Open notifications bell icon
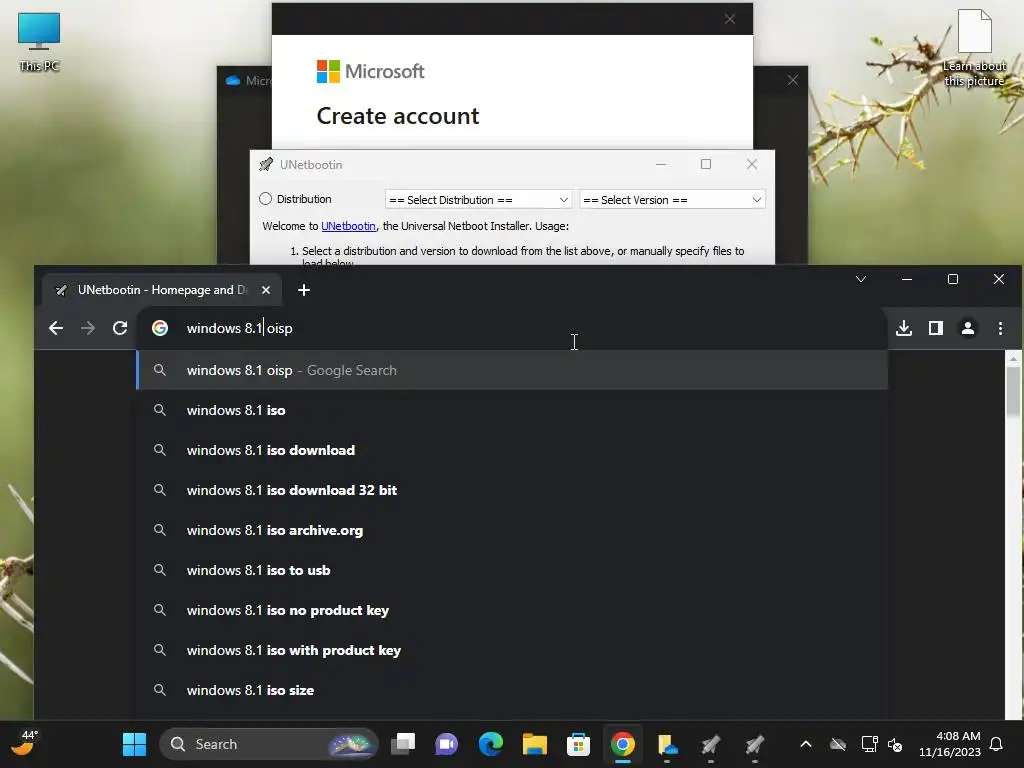The width and height of the screenshot is (1024, 768). click(x=997, y=744)
